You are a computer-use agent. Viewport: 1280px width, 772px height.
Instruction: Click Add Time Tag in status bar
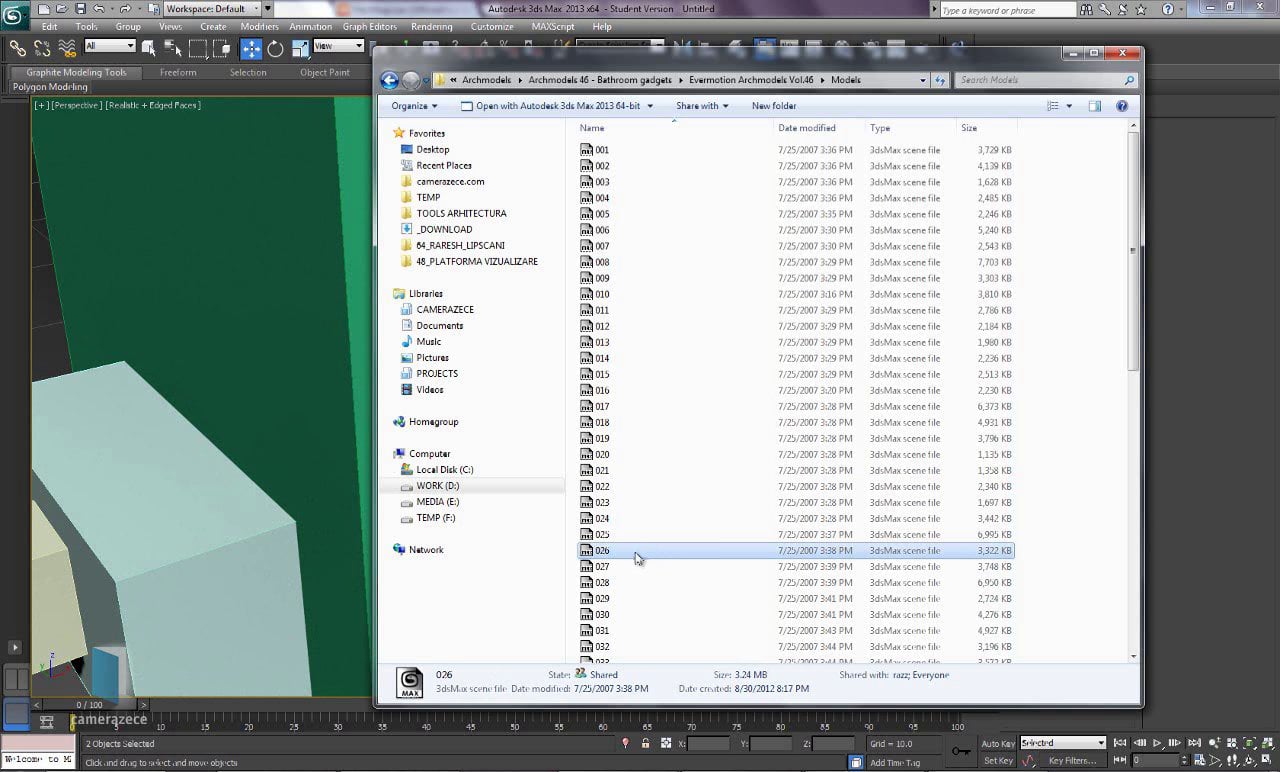click(x=895, y=763)
